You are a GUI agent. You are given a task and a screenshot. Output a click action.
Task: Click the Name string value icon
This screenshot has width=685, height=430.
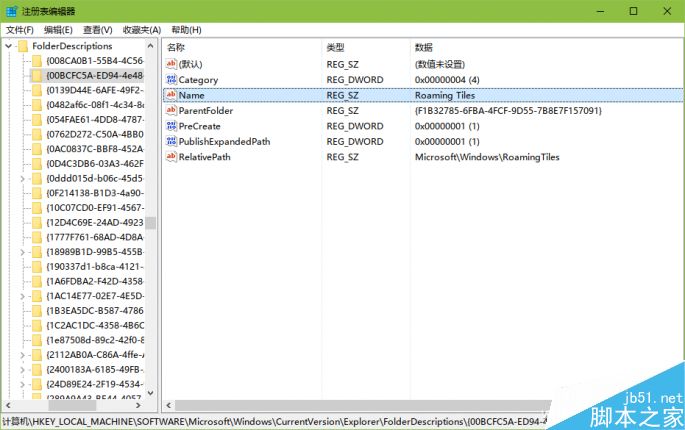[171, 95]
